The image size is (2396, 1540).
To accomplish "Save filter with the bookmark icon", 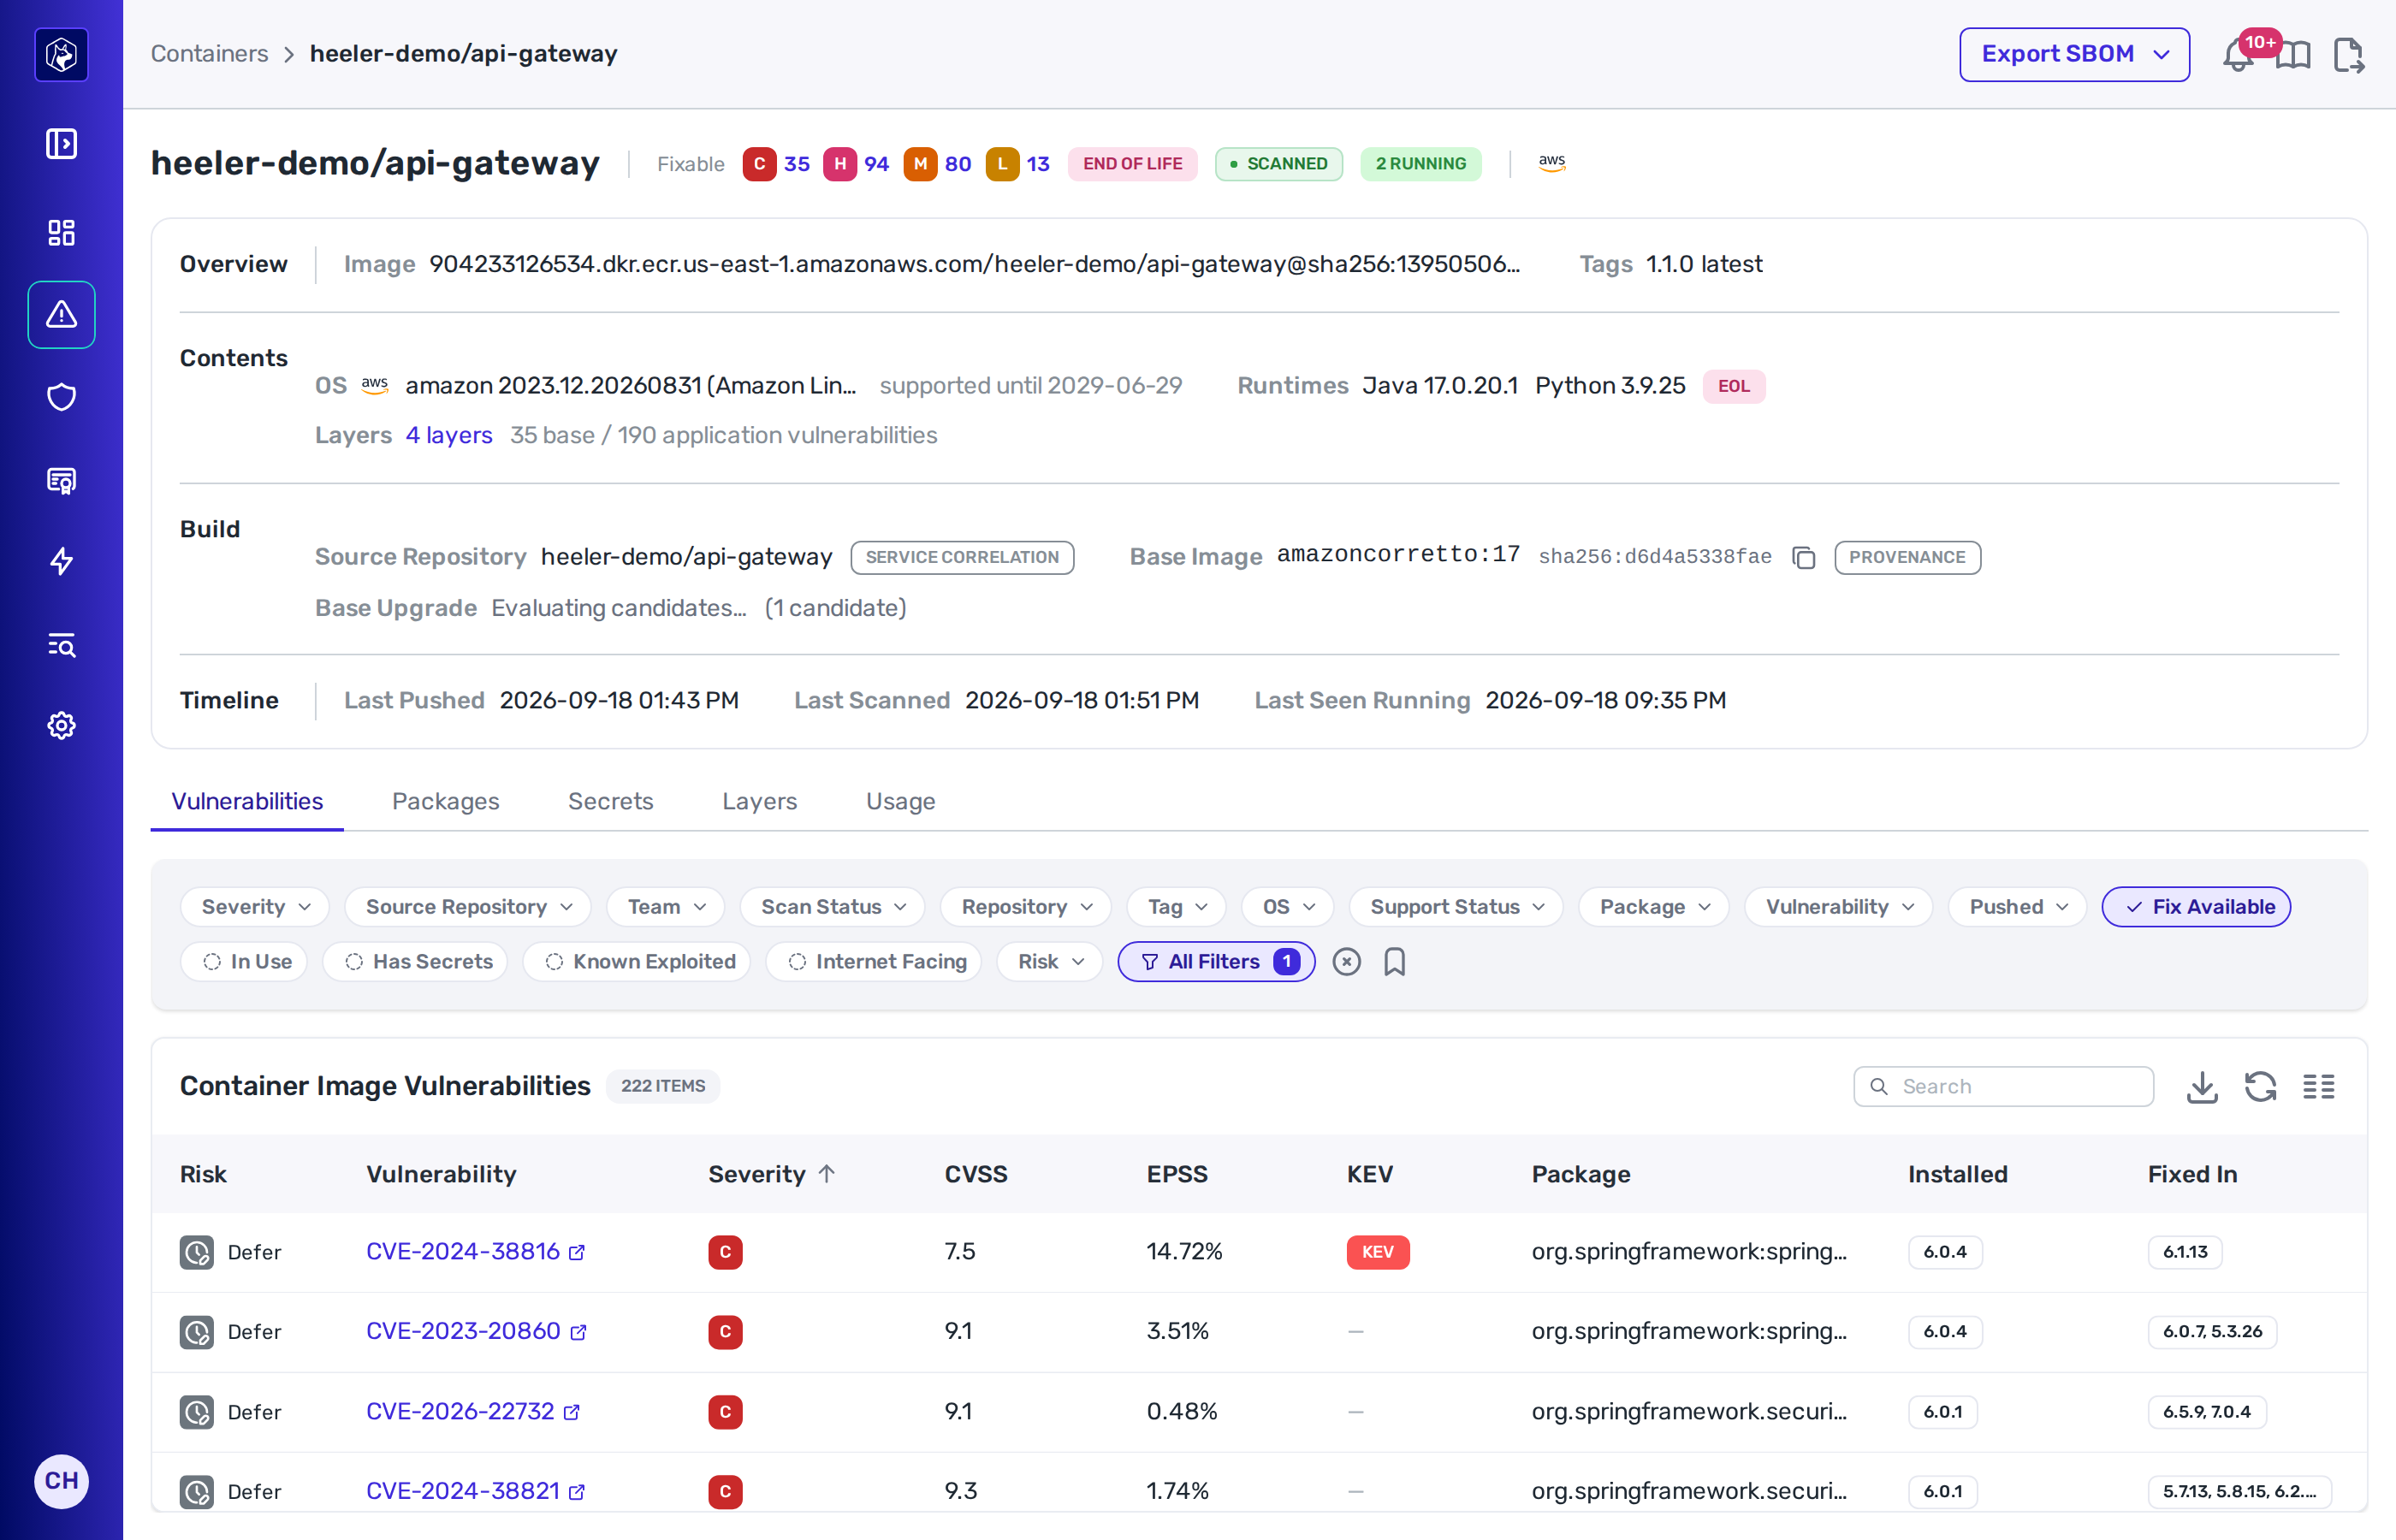I will click(1394, 962).
